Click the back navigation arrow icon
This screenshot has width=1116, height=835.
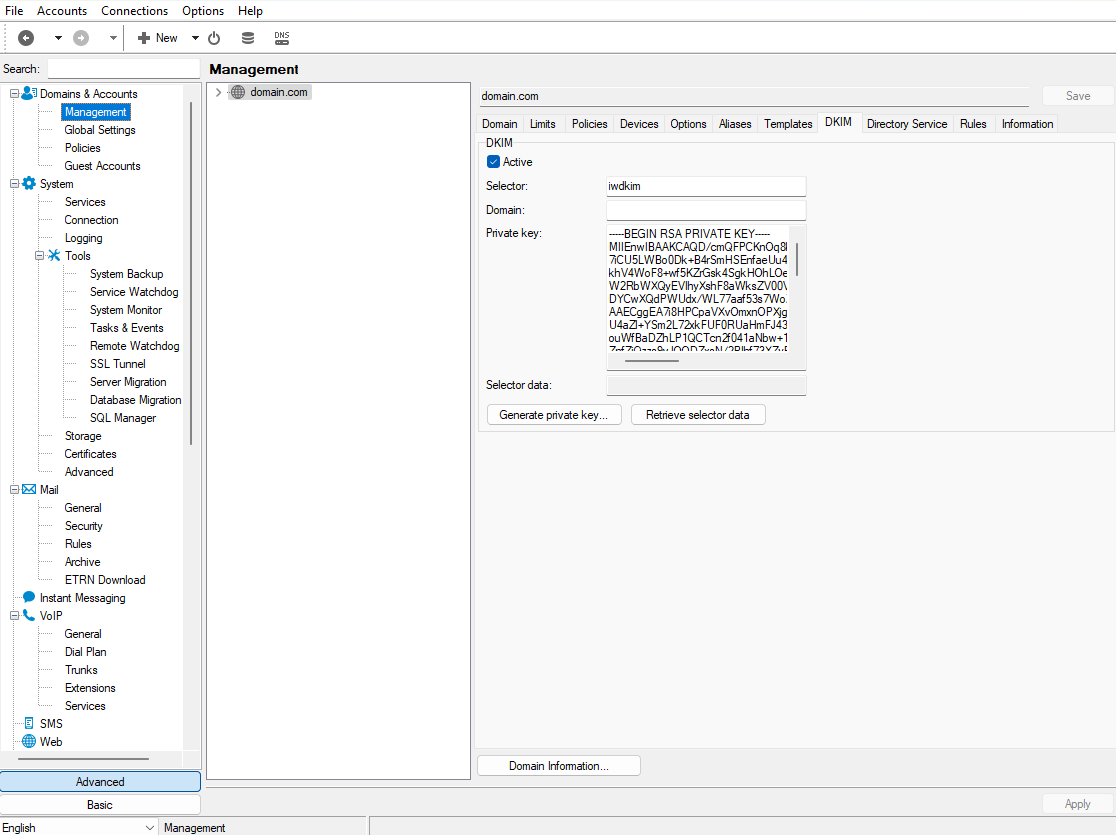tap(26, 38)
